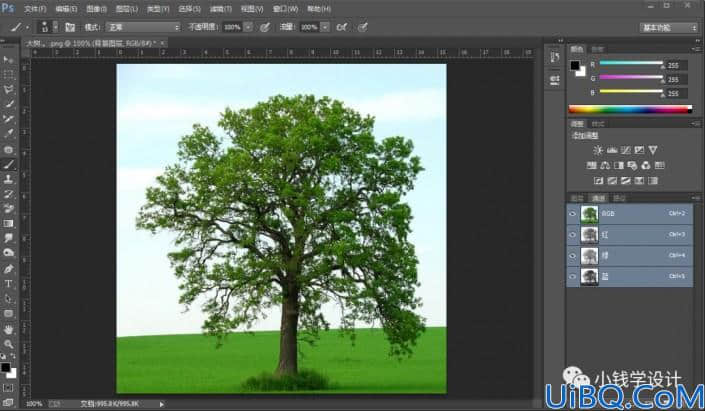Add a Black & White adjustment
Image resolution: width=705 pixels, height=411 pixels.
[x=619, y=165]
